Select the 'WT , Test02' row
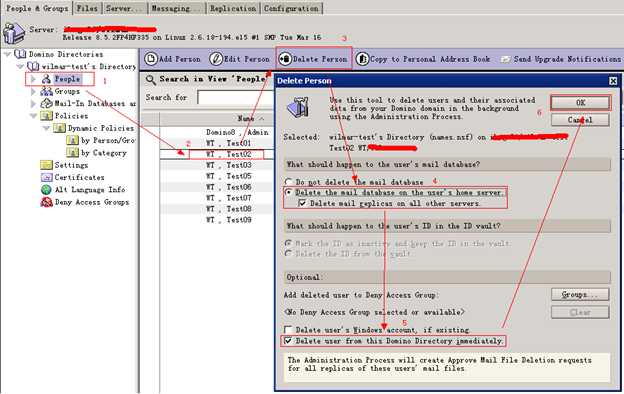The image size is (624, 394). click(x=217, y=154)
